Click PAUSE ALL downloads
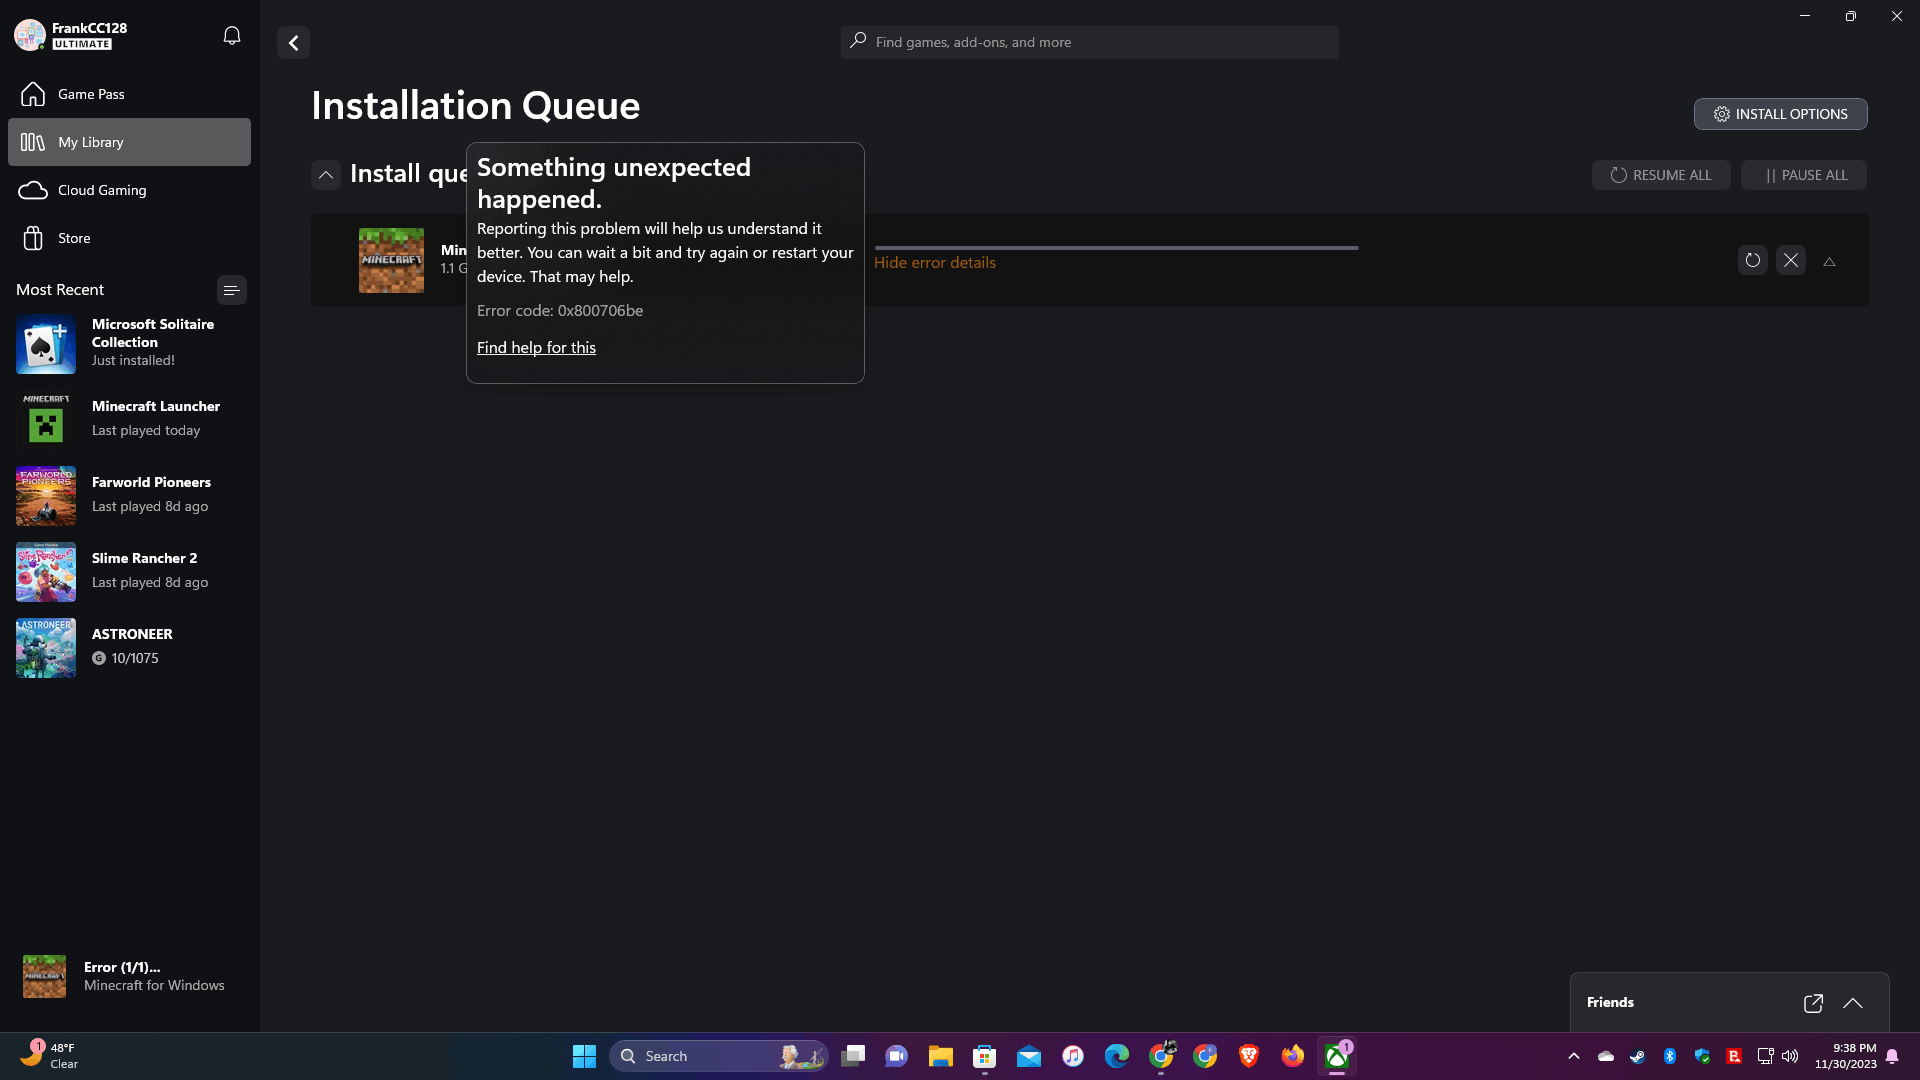This screenshot has height=1080, width=1920. point(1803,175)
